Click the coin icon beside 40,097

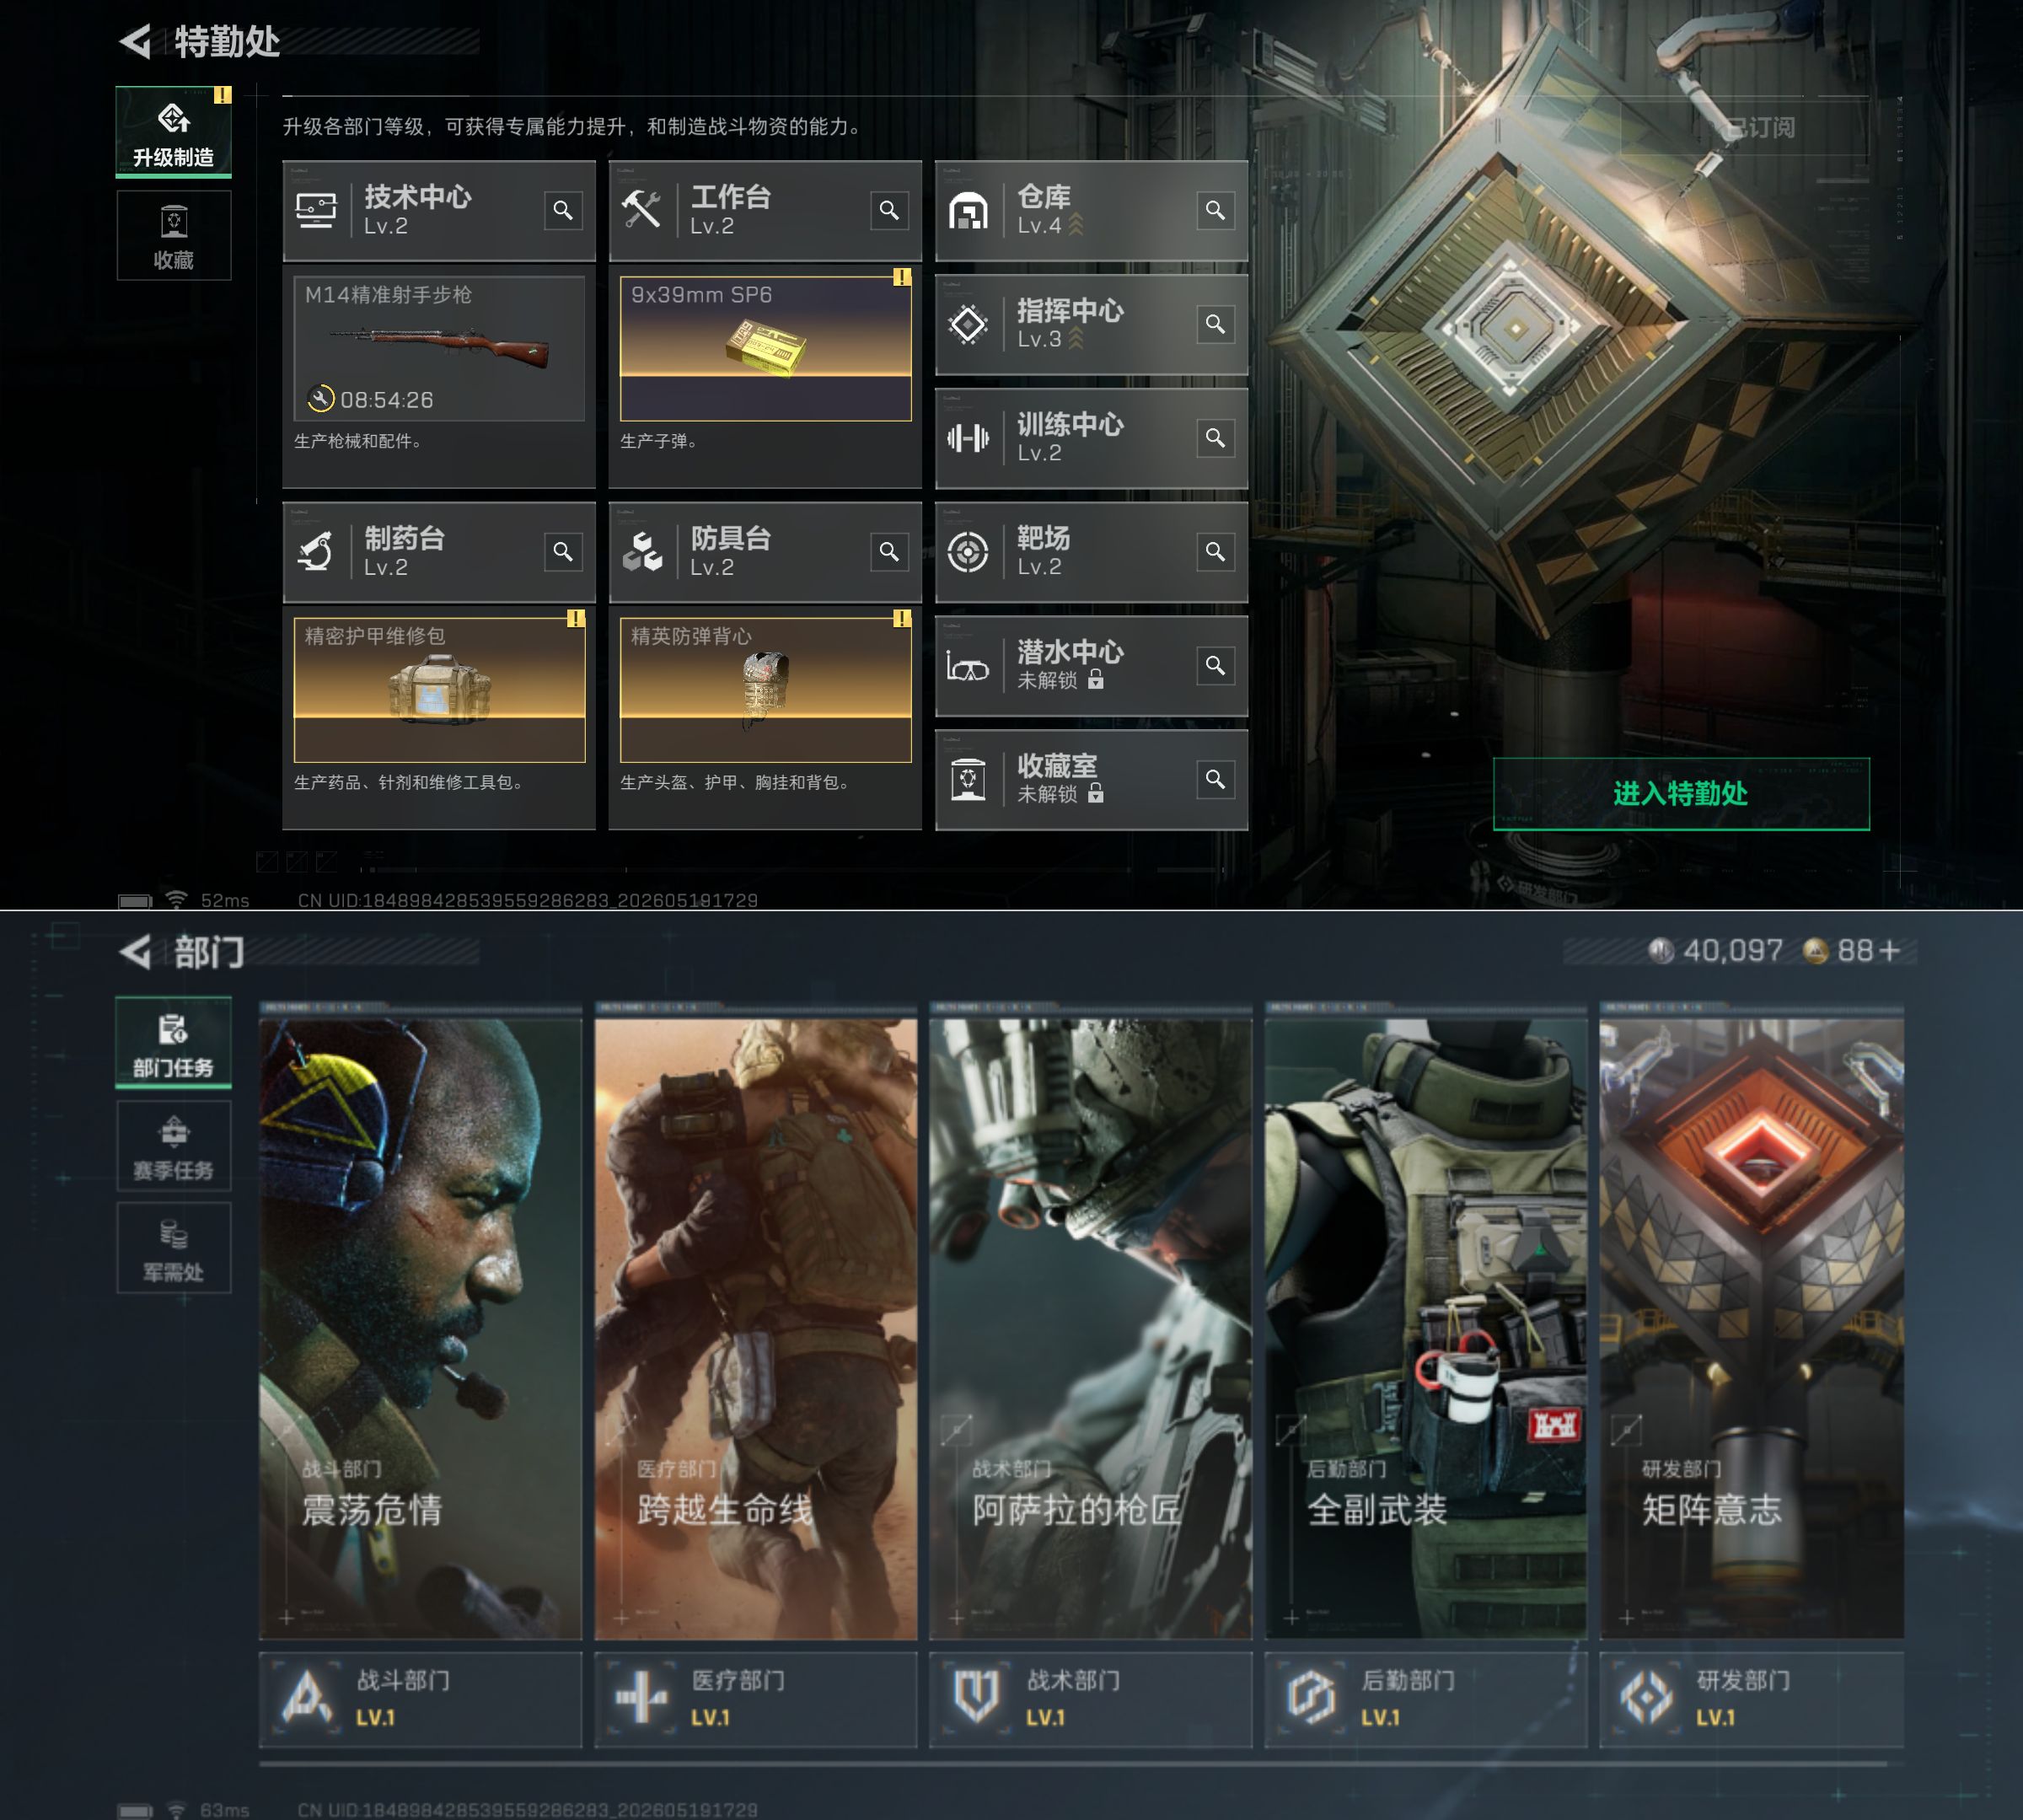click(1662, 951)
